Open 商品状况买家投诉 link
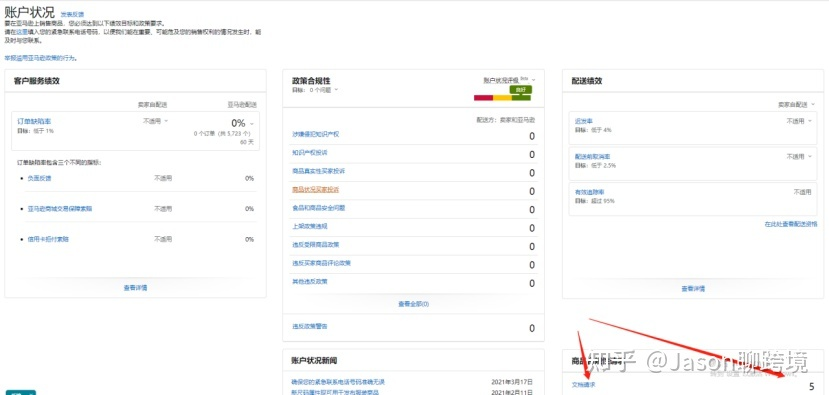 click(316, 189)
